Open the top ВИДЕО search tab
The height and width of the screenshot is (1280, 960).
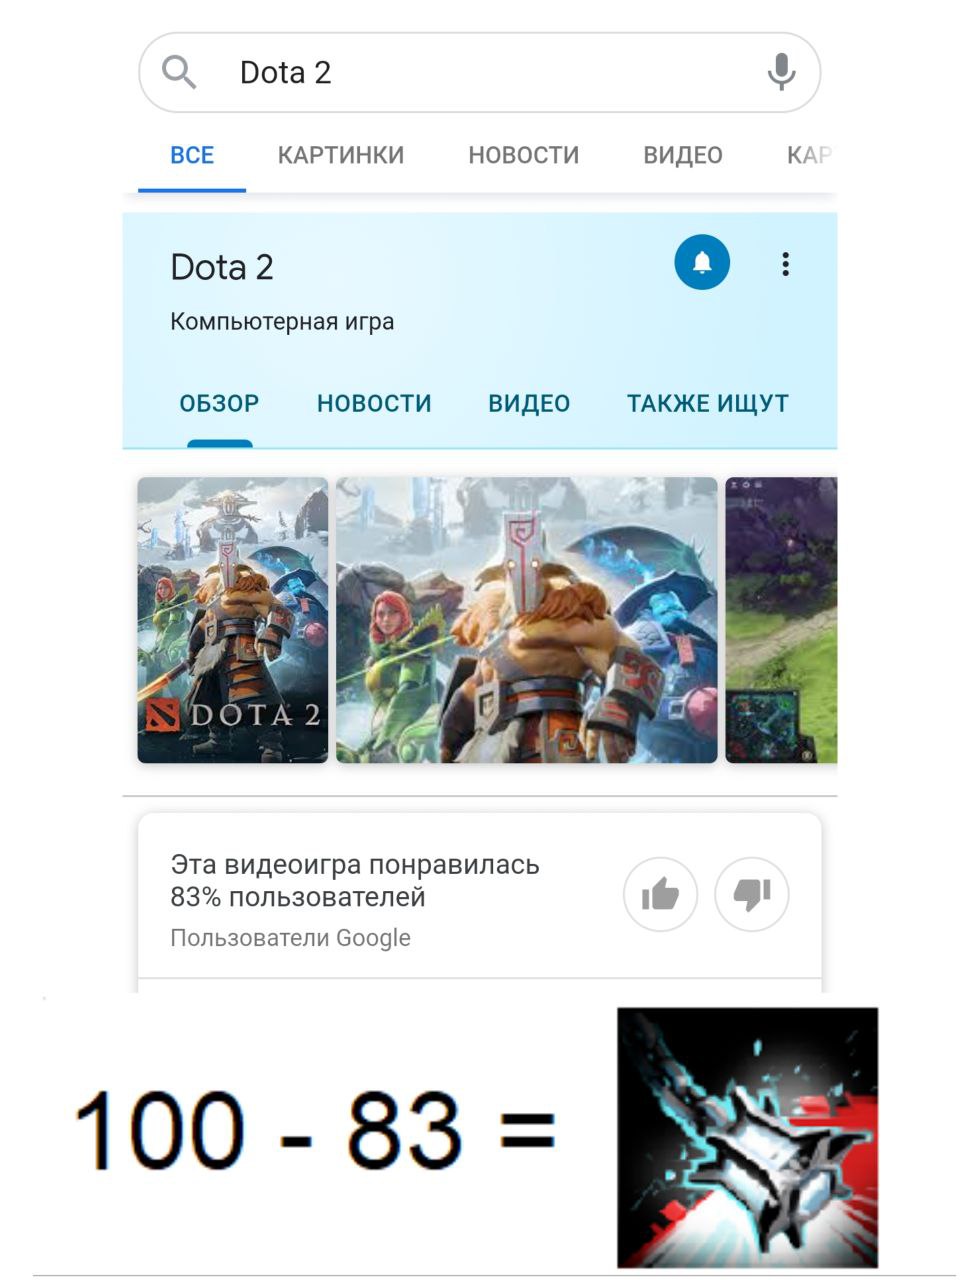click(x=683, y=155)
